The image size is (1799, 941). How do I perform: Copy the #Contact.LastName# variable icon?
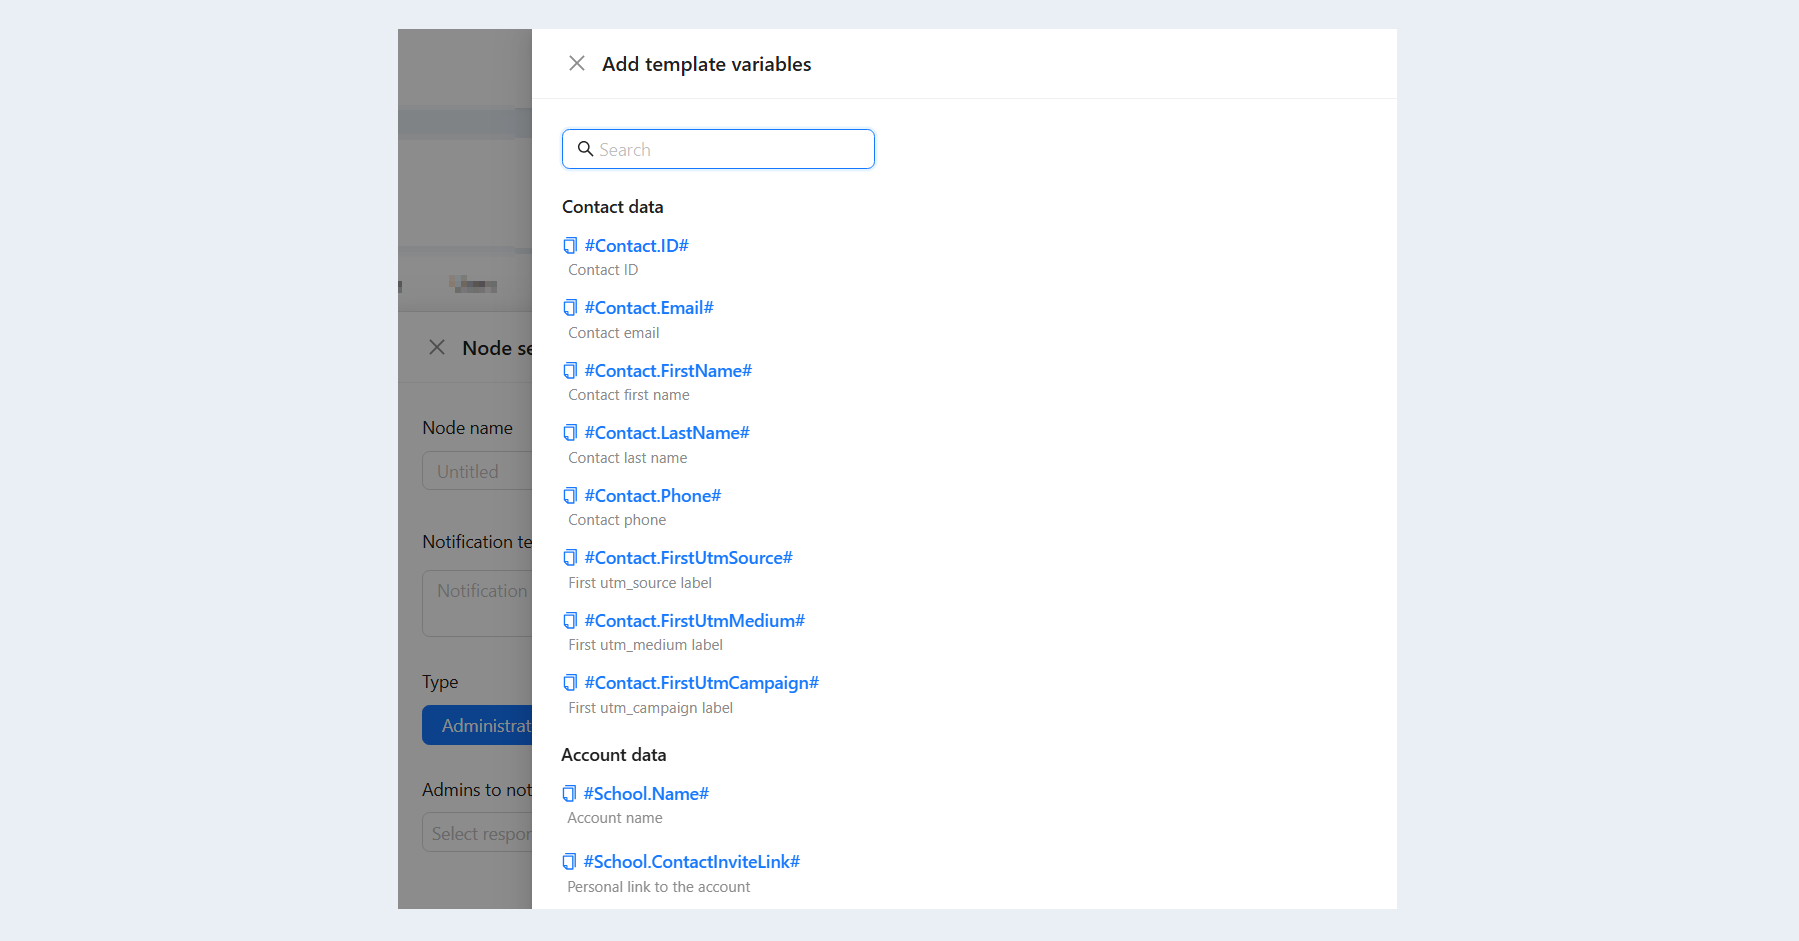point(570,433)
